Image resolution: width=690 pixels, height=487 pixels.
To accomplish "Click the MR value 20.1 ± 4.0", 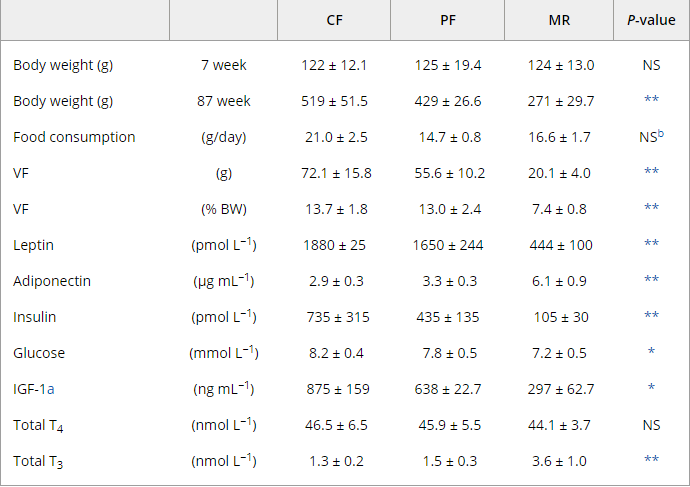I will coord(559,173).
